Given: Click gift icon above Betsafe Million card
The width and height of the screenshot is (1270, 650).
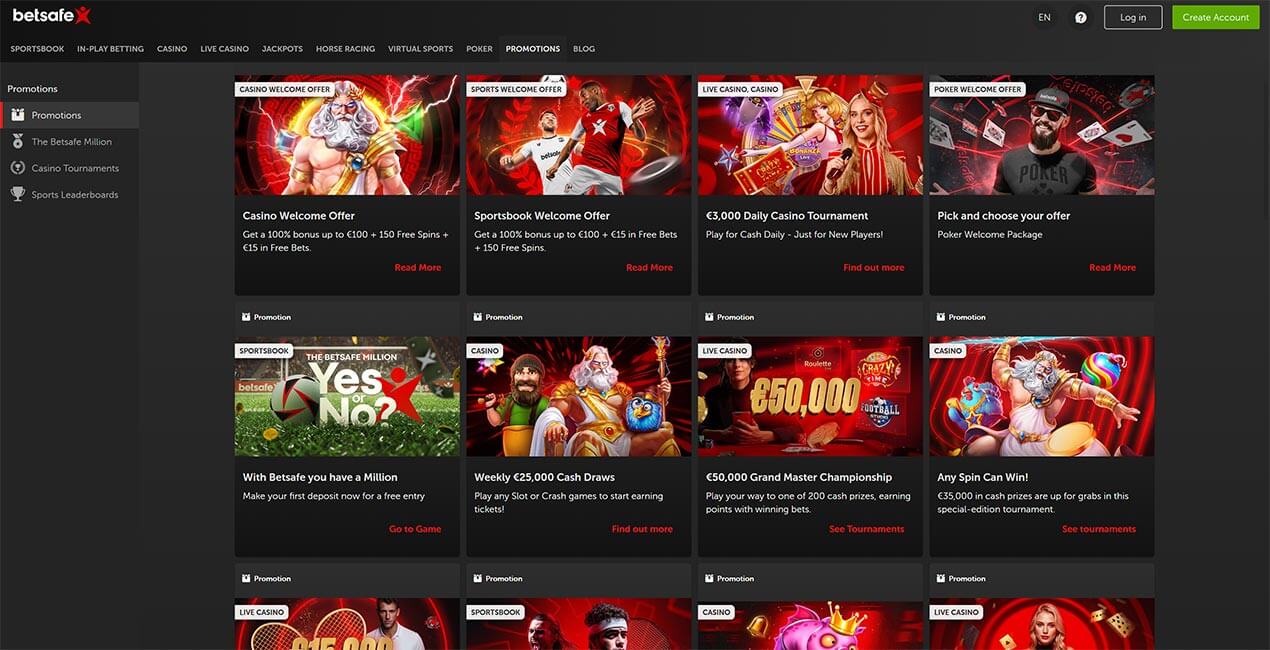Looking at the screenshot, I should [x=247, y=317].
